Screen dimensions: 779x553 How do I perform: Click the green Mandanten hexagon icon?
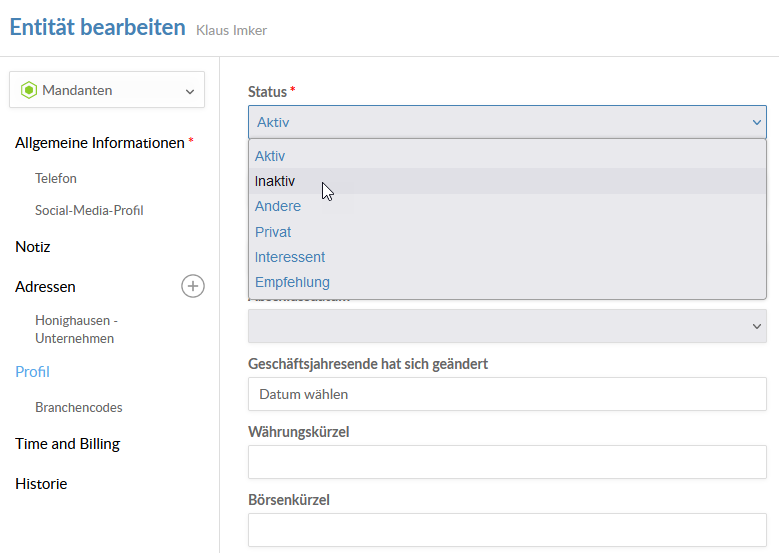click(x=29, y=90)
